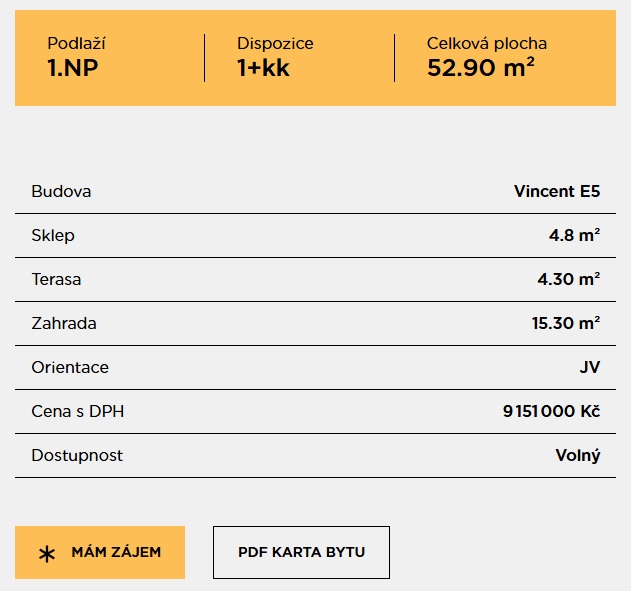Click the Celková plocha label

[486, 44]
